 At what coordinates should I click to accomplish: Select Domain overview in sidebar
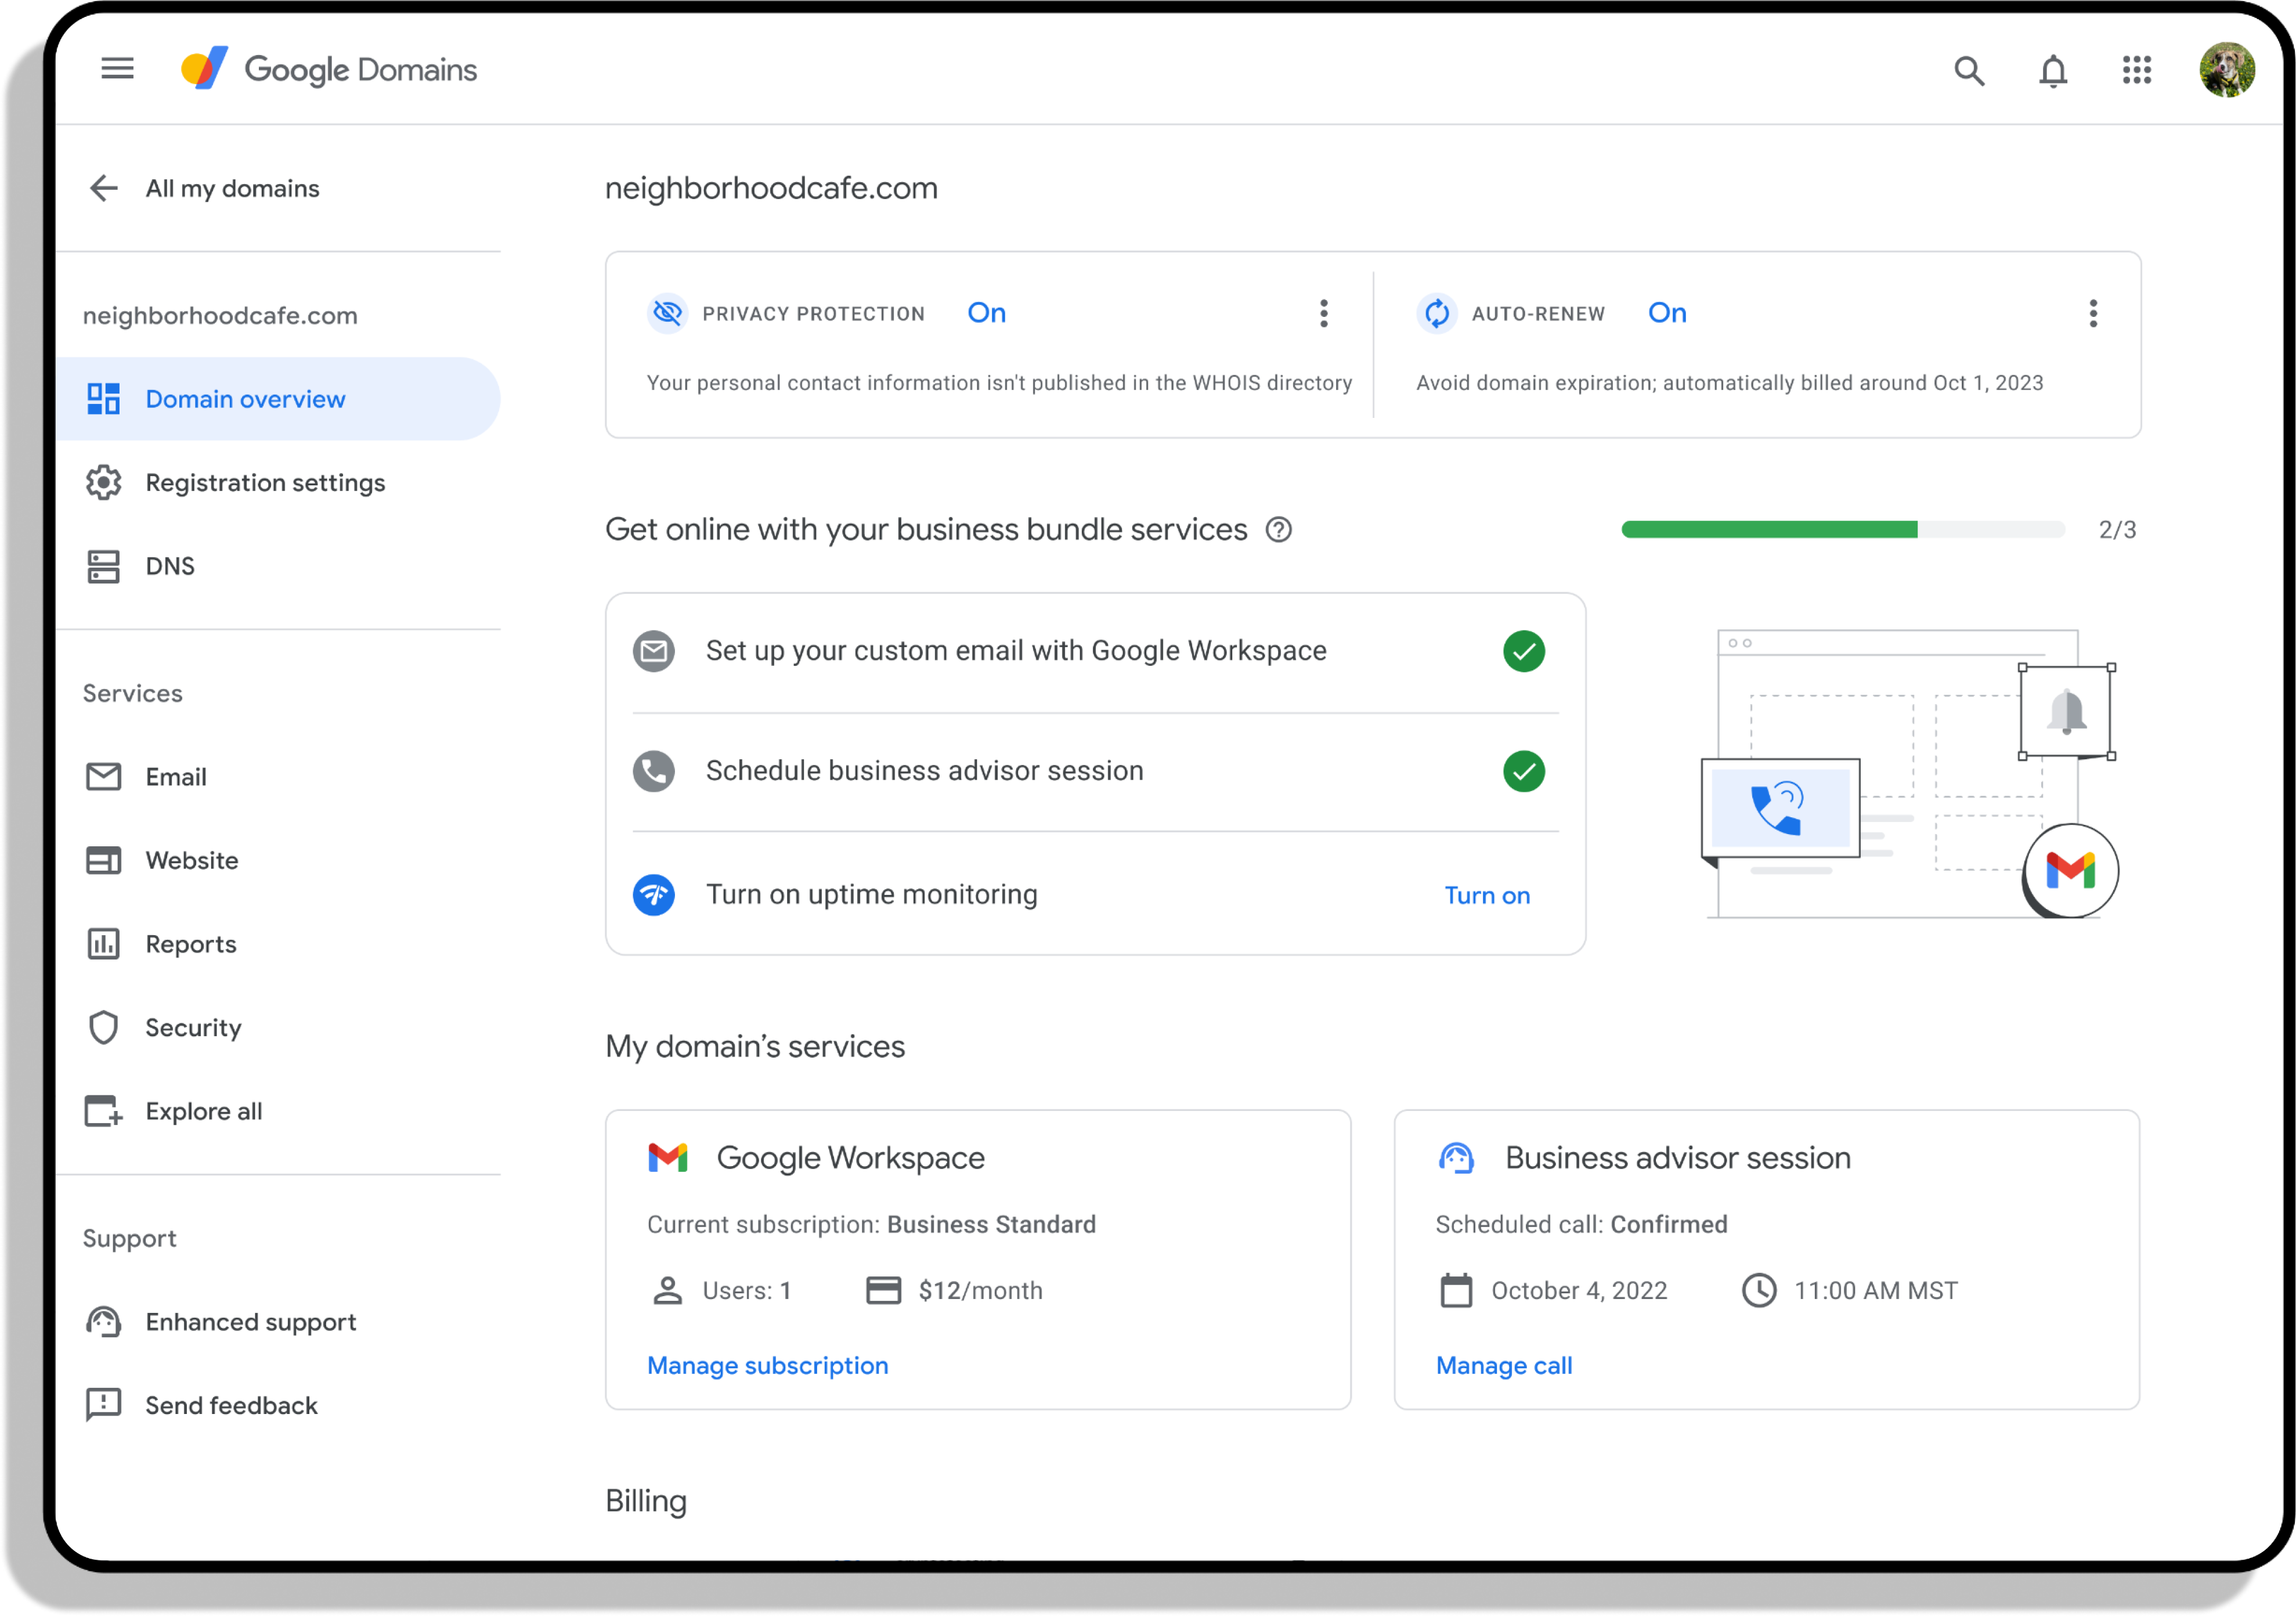tap(278, 399)
